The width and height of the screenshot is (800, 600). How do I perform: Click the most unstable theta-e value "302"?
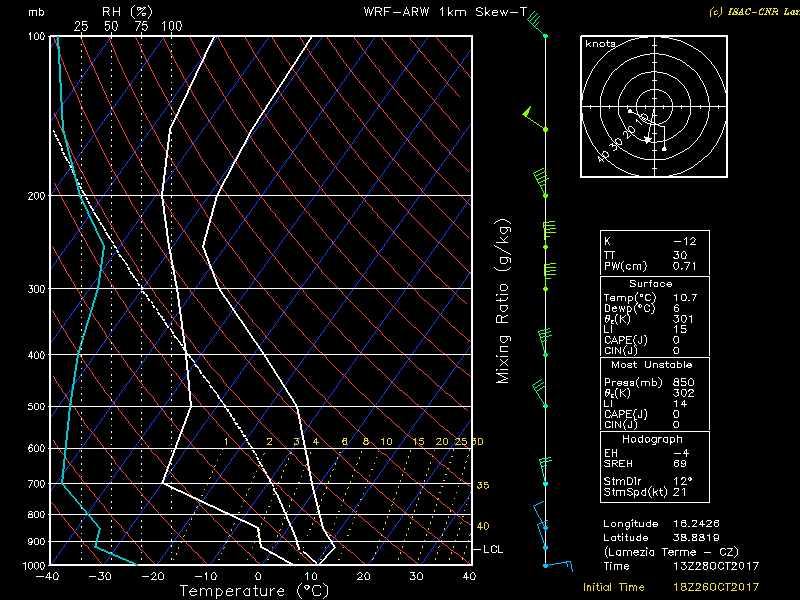coord(684,393)
